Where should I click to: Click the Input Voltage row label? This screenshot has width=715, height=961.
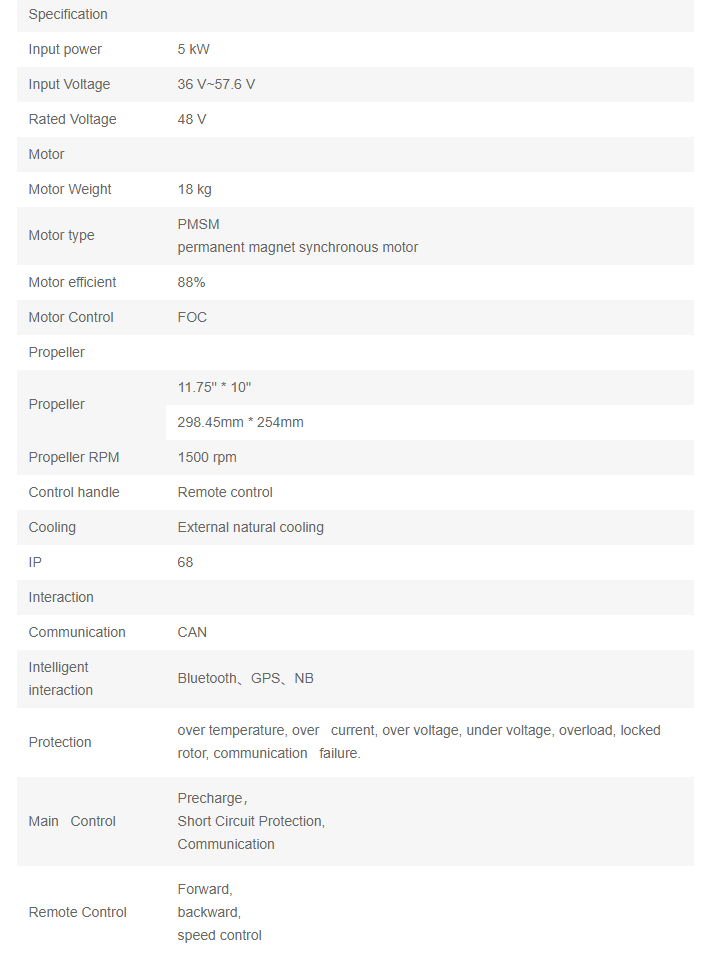pyautogui.click(x=69, y=85)
